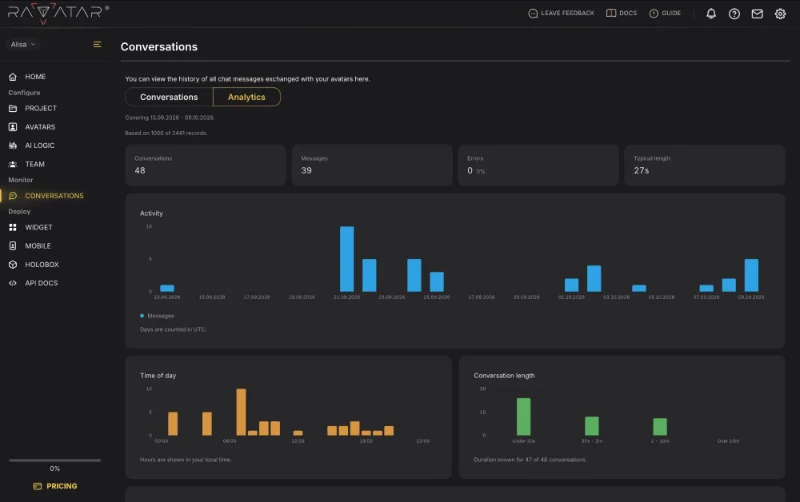The width and height of the screenshot is (800, 502).
Task: Click the Messages 39 stat card
Action: (x=372, y=165)
